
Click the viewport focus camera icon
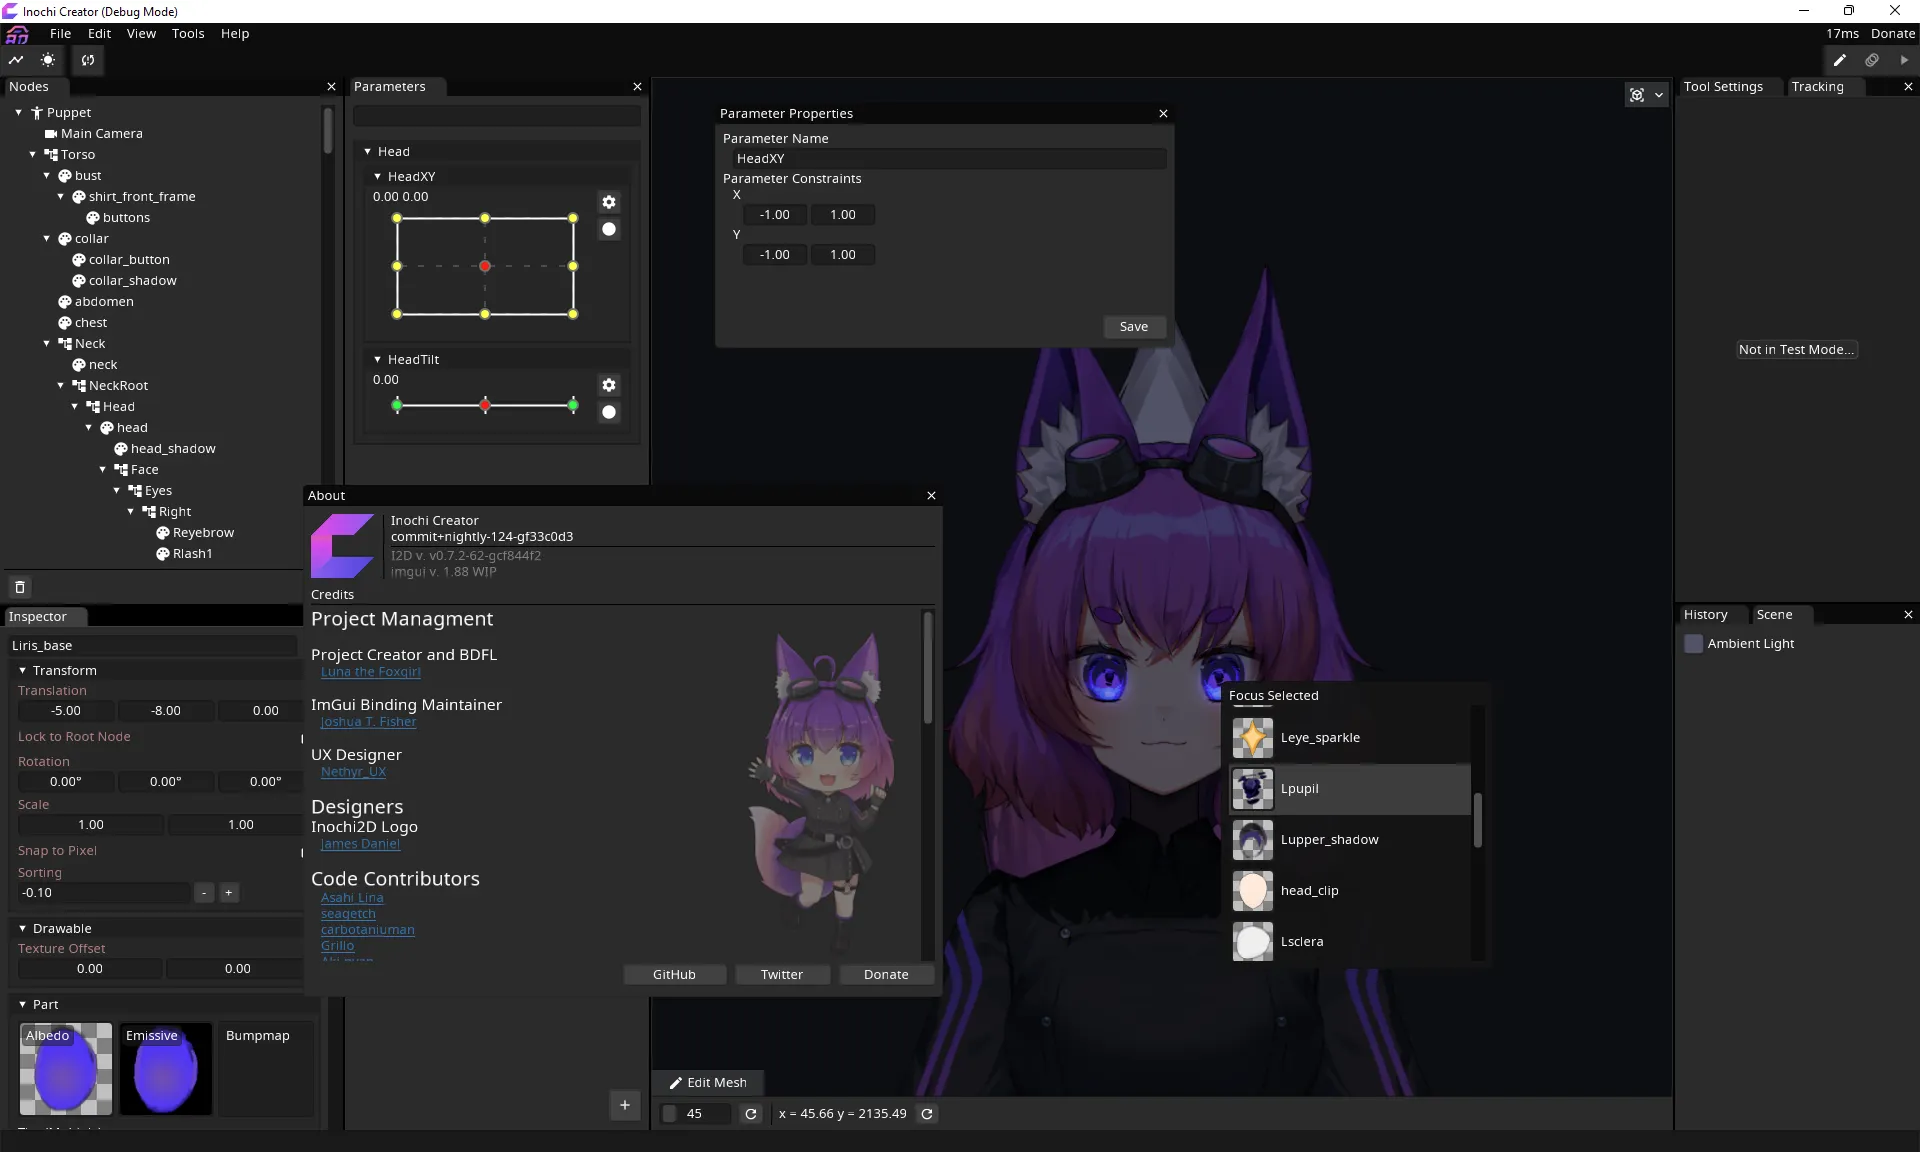click(1637, 95)
